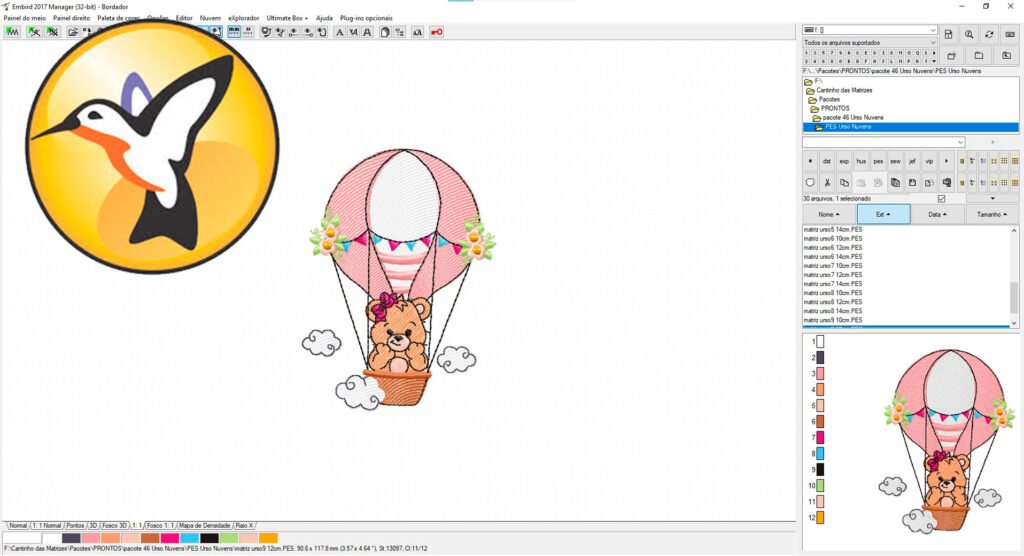Screen dimensions: 1024x556
Task: Open the 'Painel do meio' menu
Action: 25,18
